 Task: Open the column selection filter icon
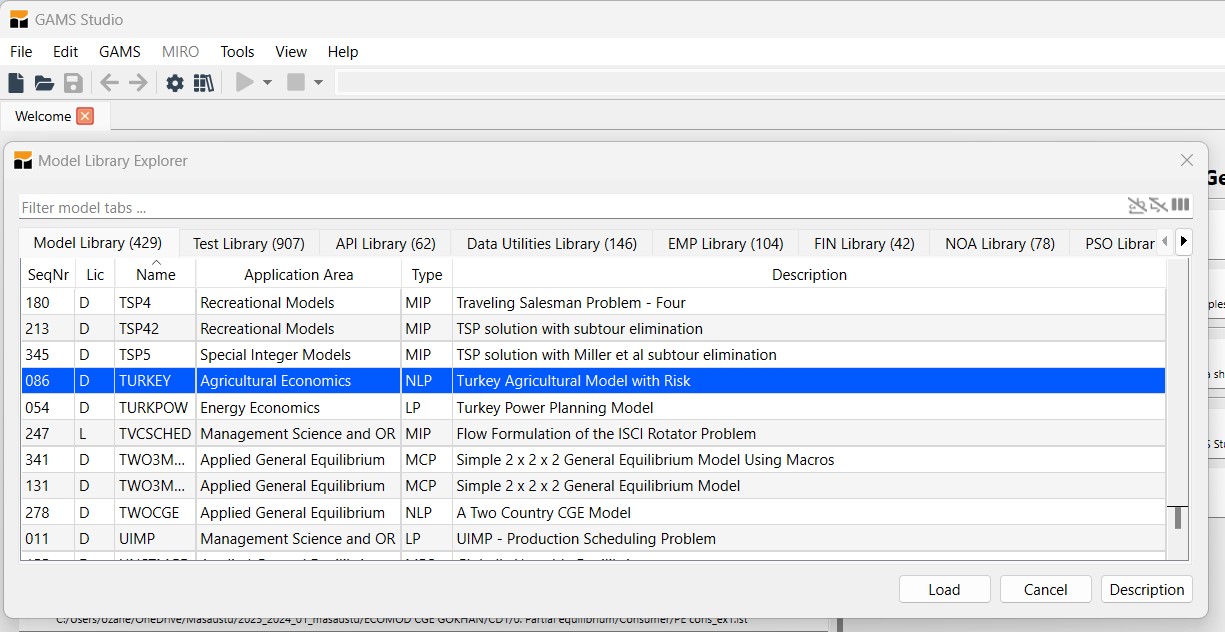tap(1180, 205)
